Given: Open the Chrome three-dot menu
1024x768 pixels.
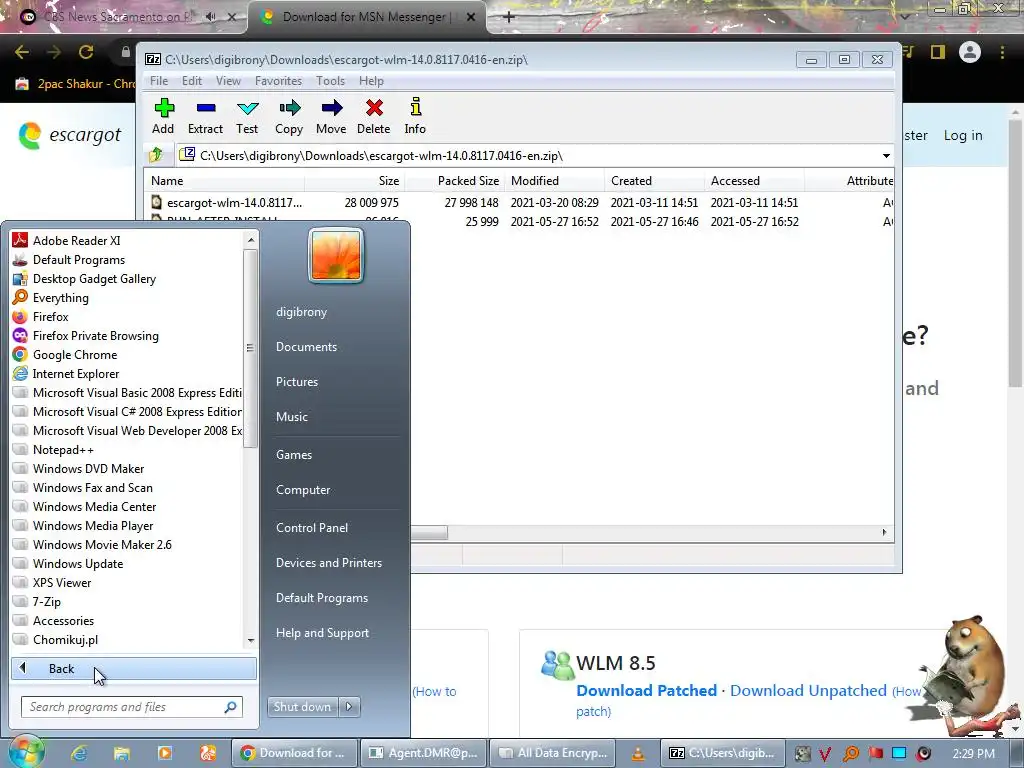Looking at the screenshot, I should (1002, 52).
